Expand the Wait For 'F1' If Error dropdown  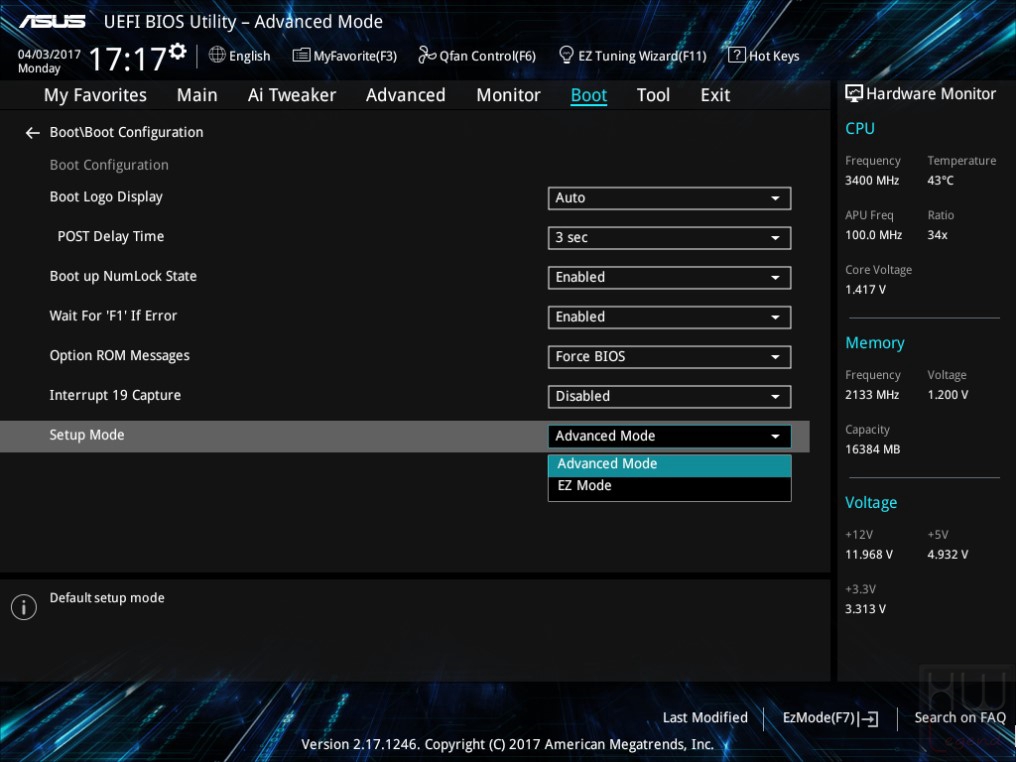point(669,317)
